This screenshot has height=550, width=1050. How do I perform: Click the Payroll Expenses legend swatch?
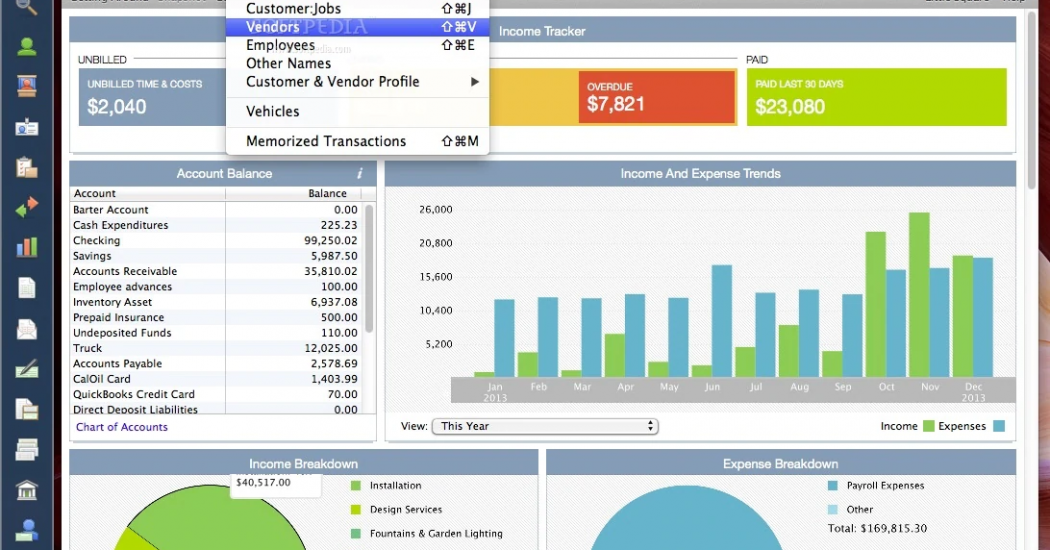(x=832, y=486)
